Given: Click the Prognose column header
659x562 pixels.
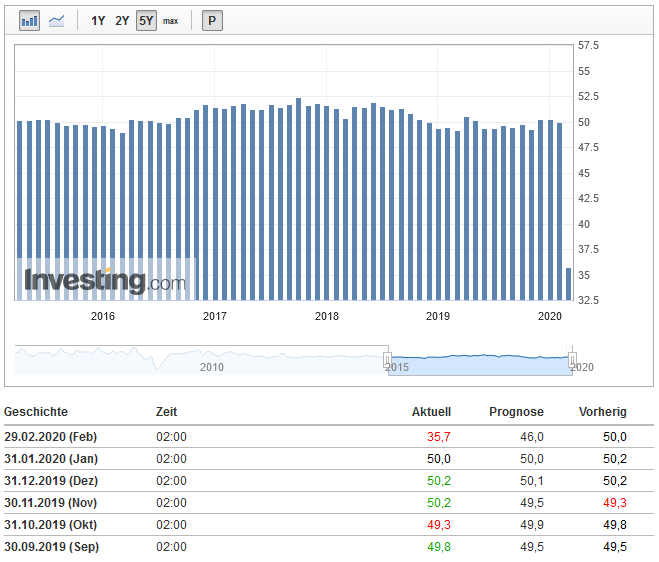Looking at the screenshot, I should 516,412.
